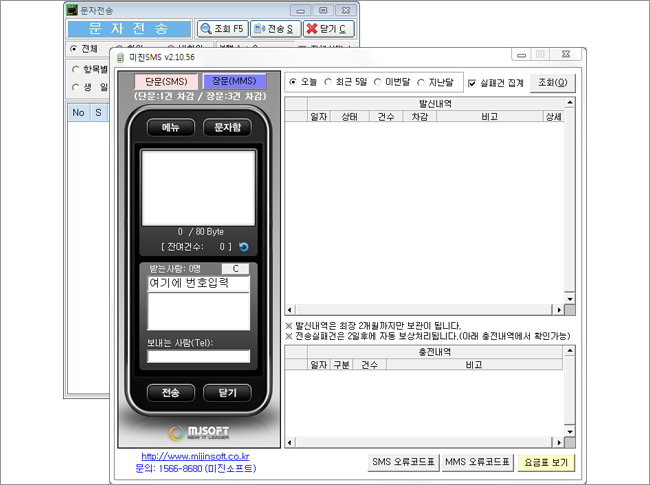The width and height of the screenshot is (650, 485).
Task: Close the 미진SMS window
Action: (x=566, y=54)
